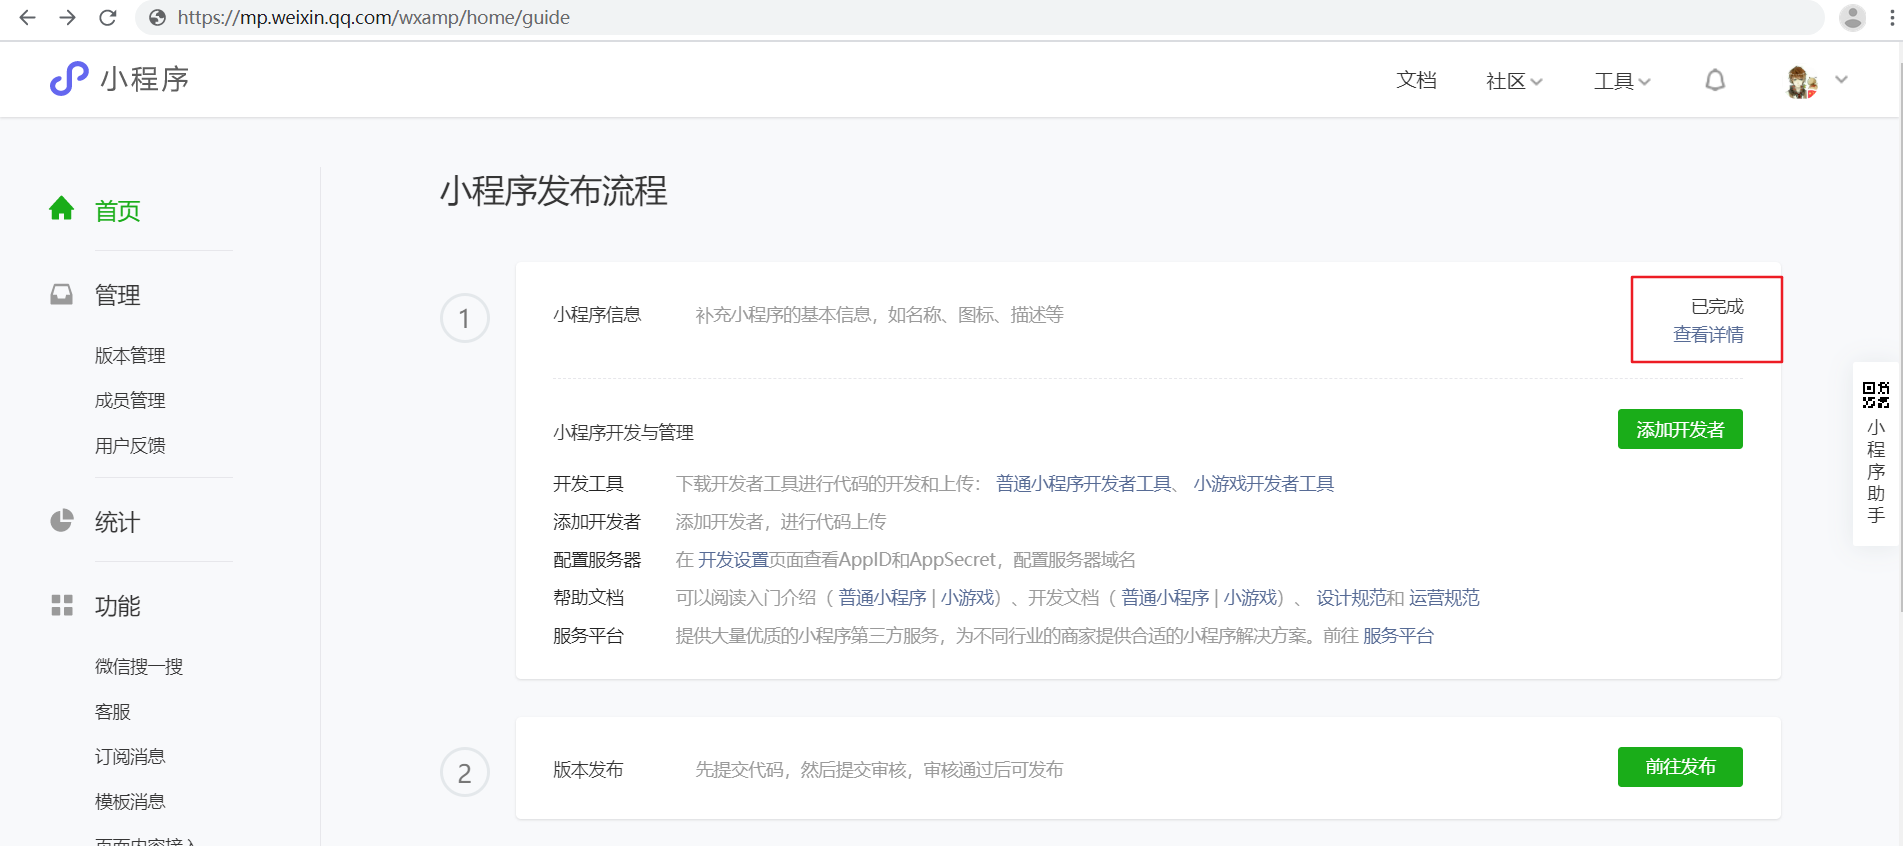Screen dimensions: 1903x846
Task: Open 成员管理 in sidebar
Action: point(130,400)
